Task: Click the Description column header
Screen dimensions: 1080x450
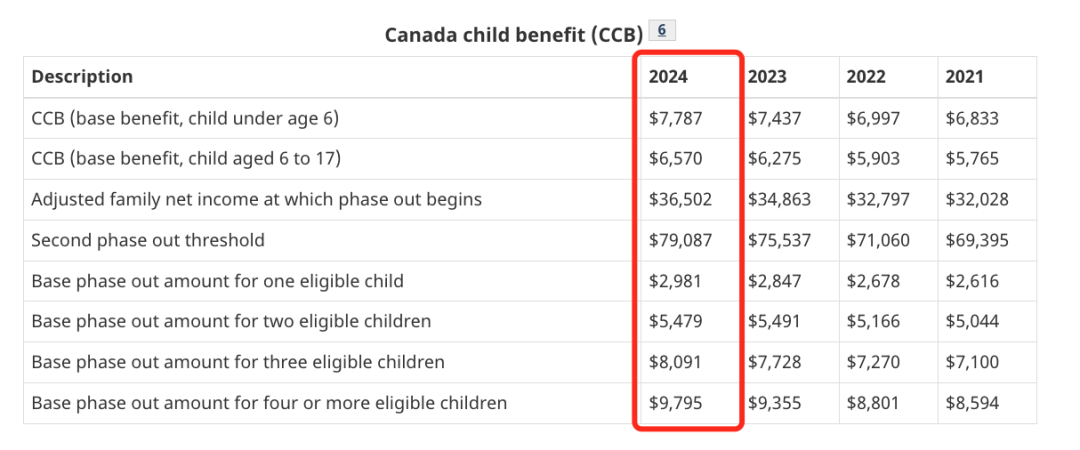Action: [x=82, y=77]
